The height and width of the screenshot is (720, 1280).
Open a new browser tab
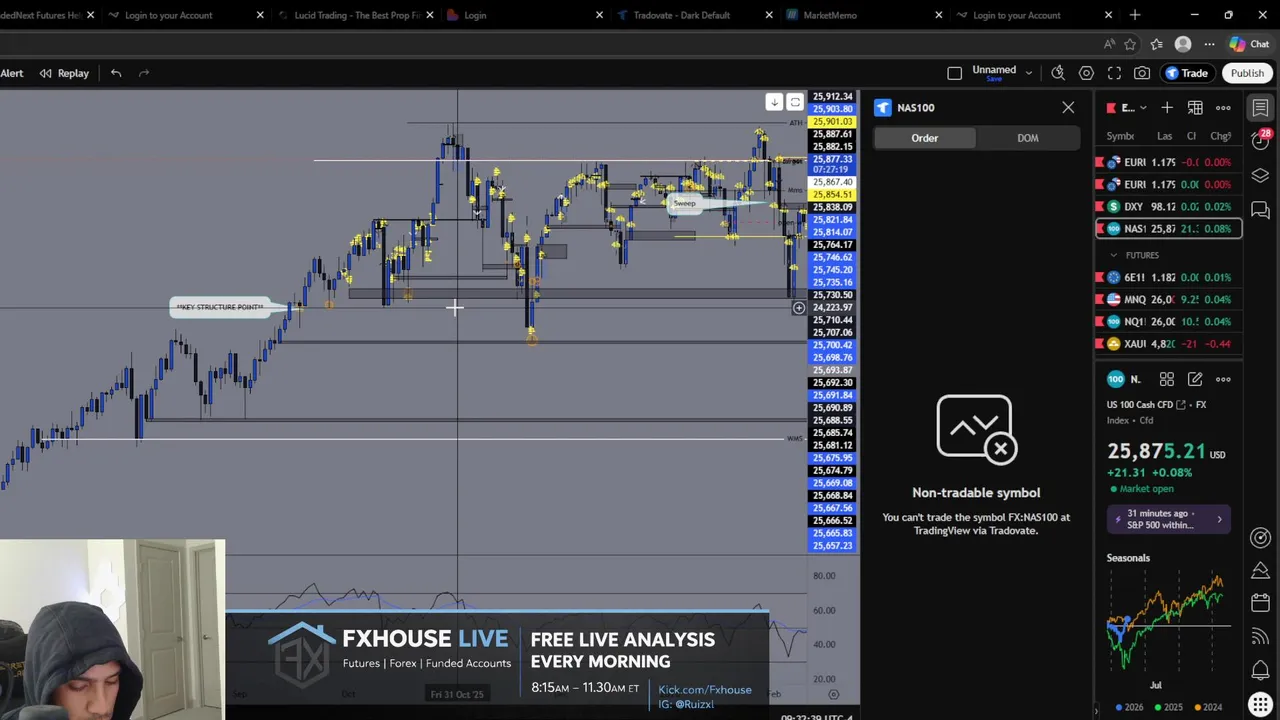(1135, 15)
